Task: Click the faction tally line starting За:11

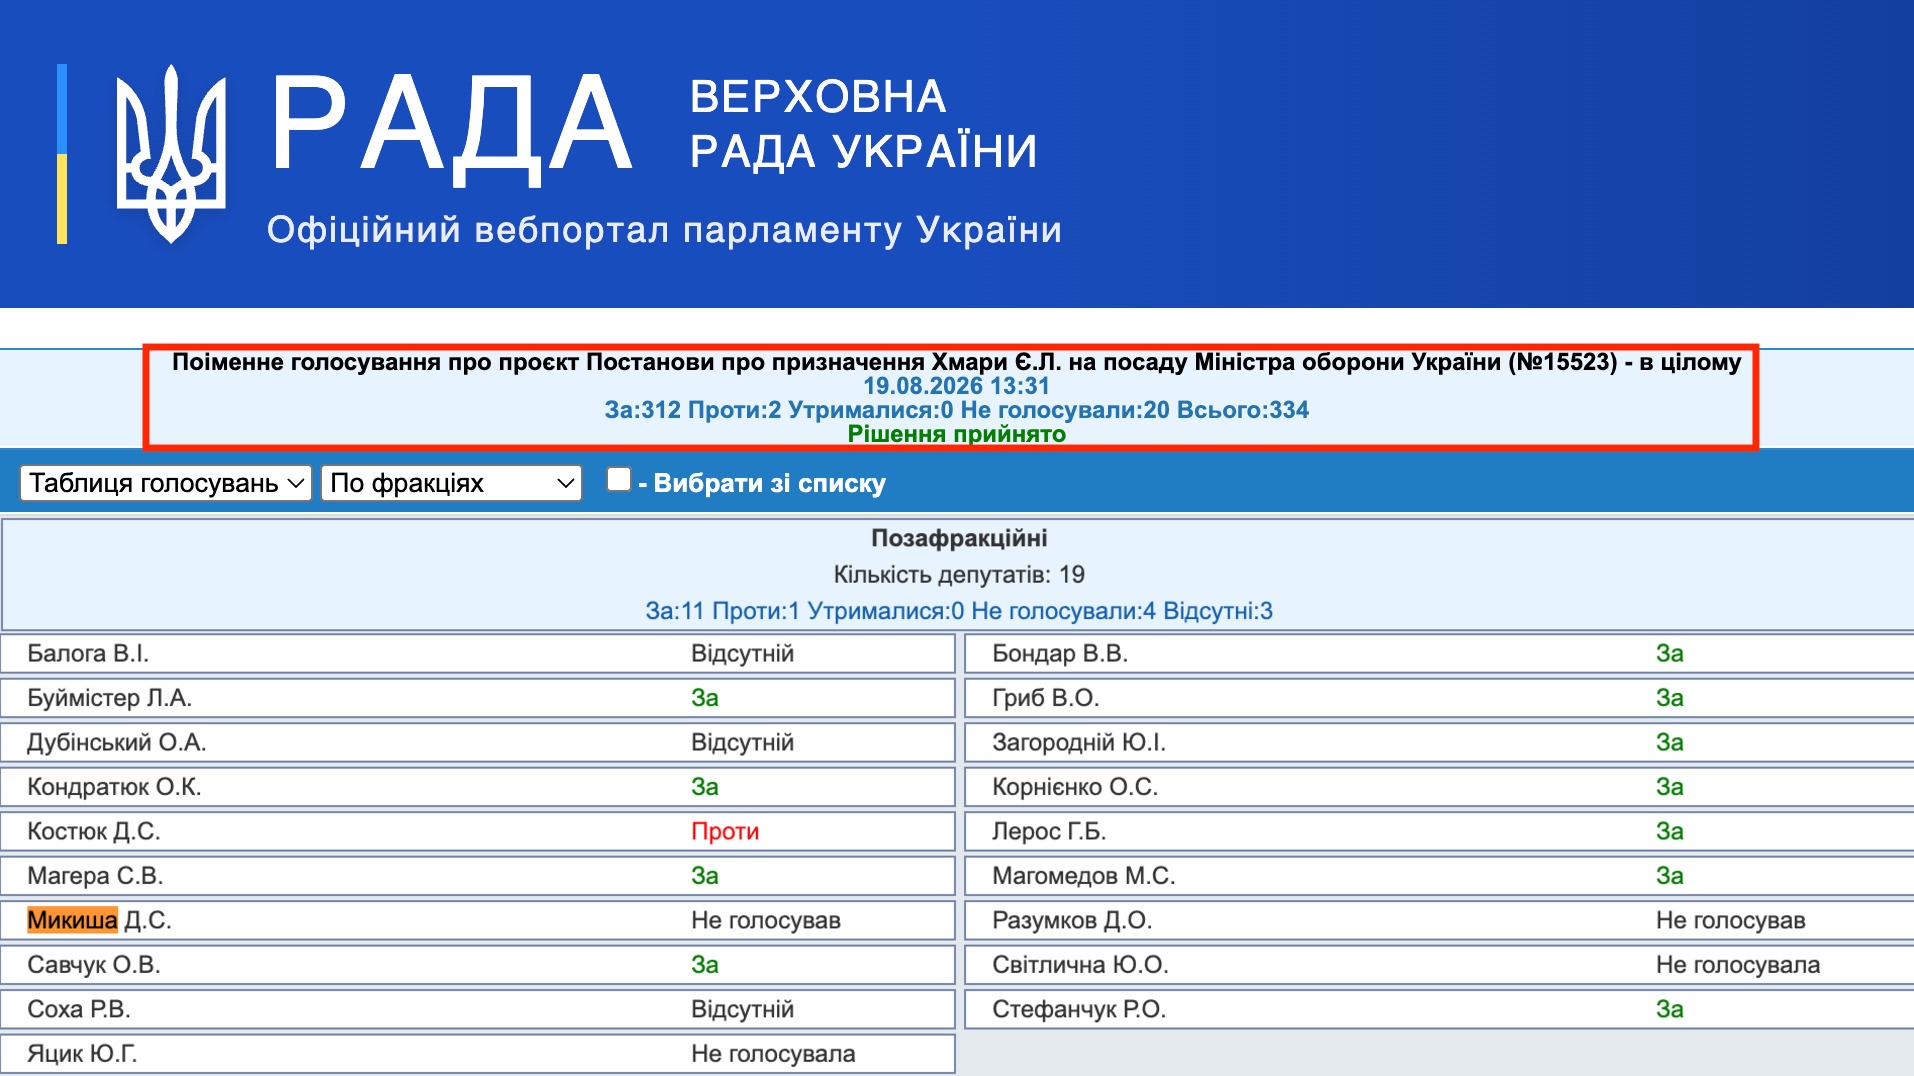Action: (959, 611)
